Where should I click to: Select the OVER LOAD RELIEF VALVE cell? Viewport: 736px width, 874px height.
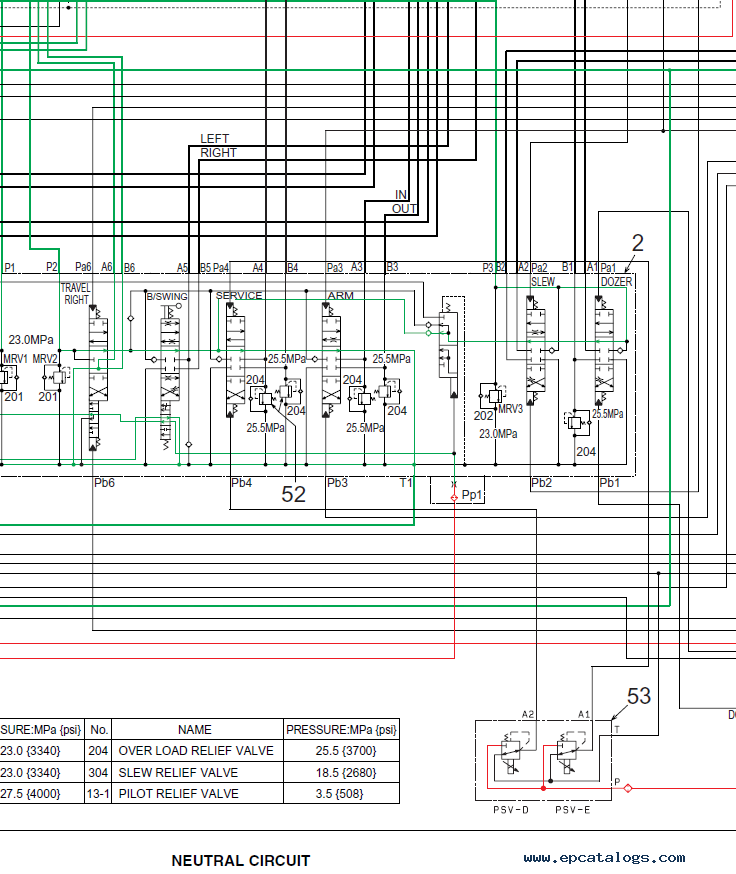196,751
